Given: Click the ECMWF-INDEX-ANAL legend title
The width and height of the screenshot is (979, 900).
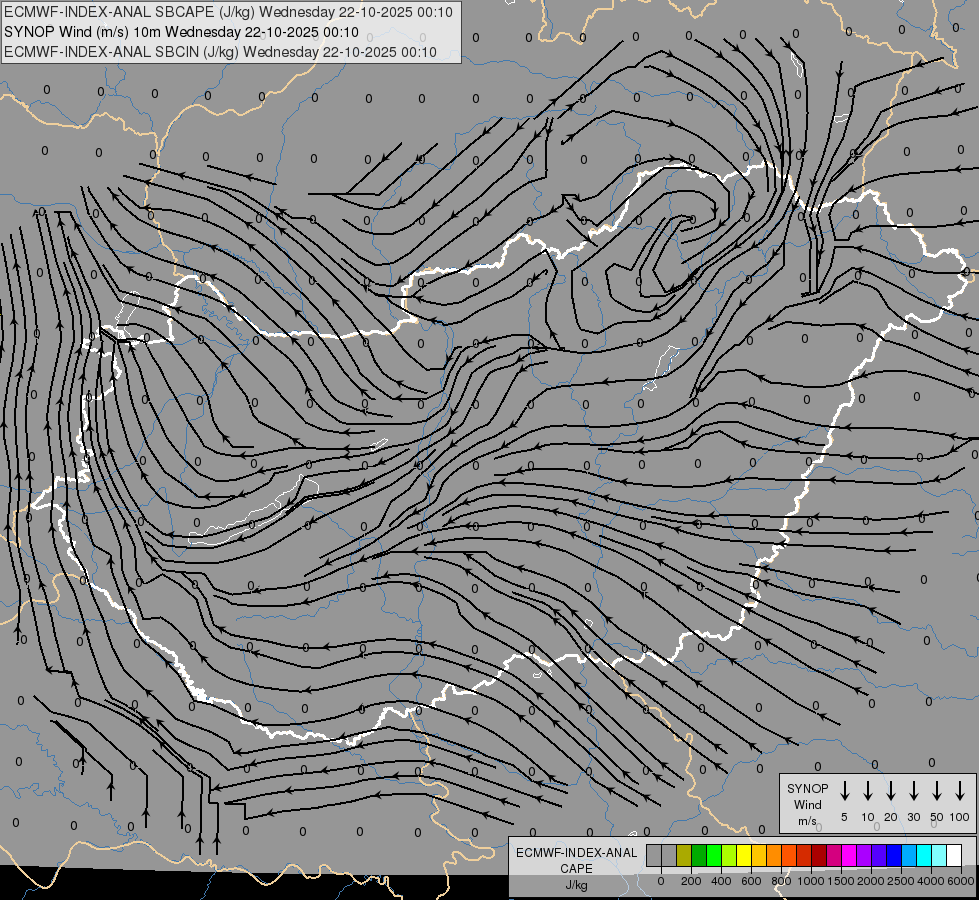Looking at the screenshot, I should click(x=577, y=853).
